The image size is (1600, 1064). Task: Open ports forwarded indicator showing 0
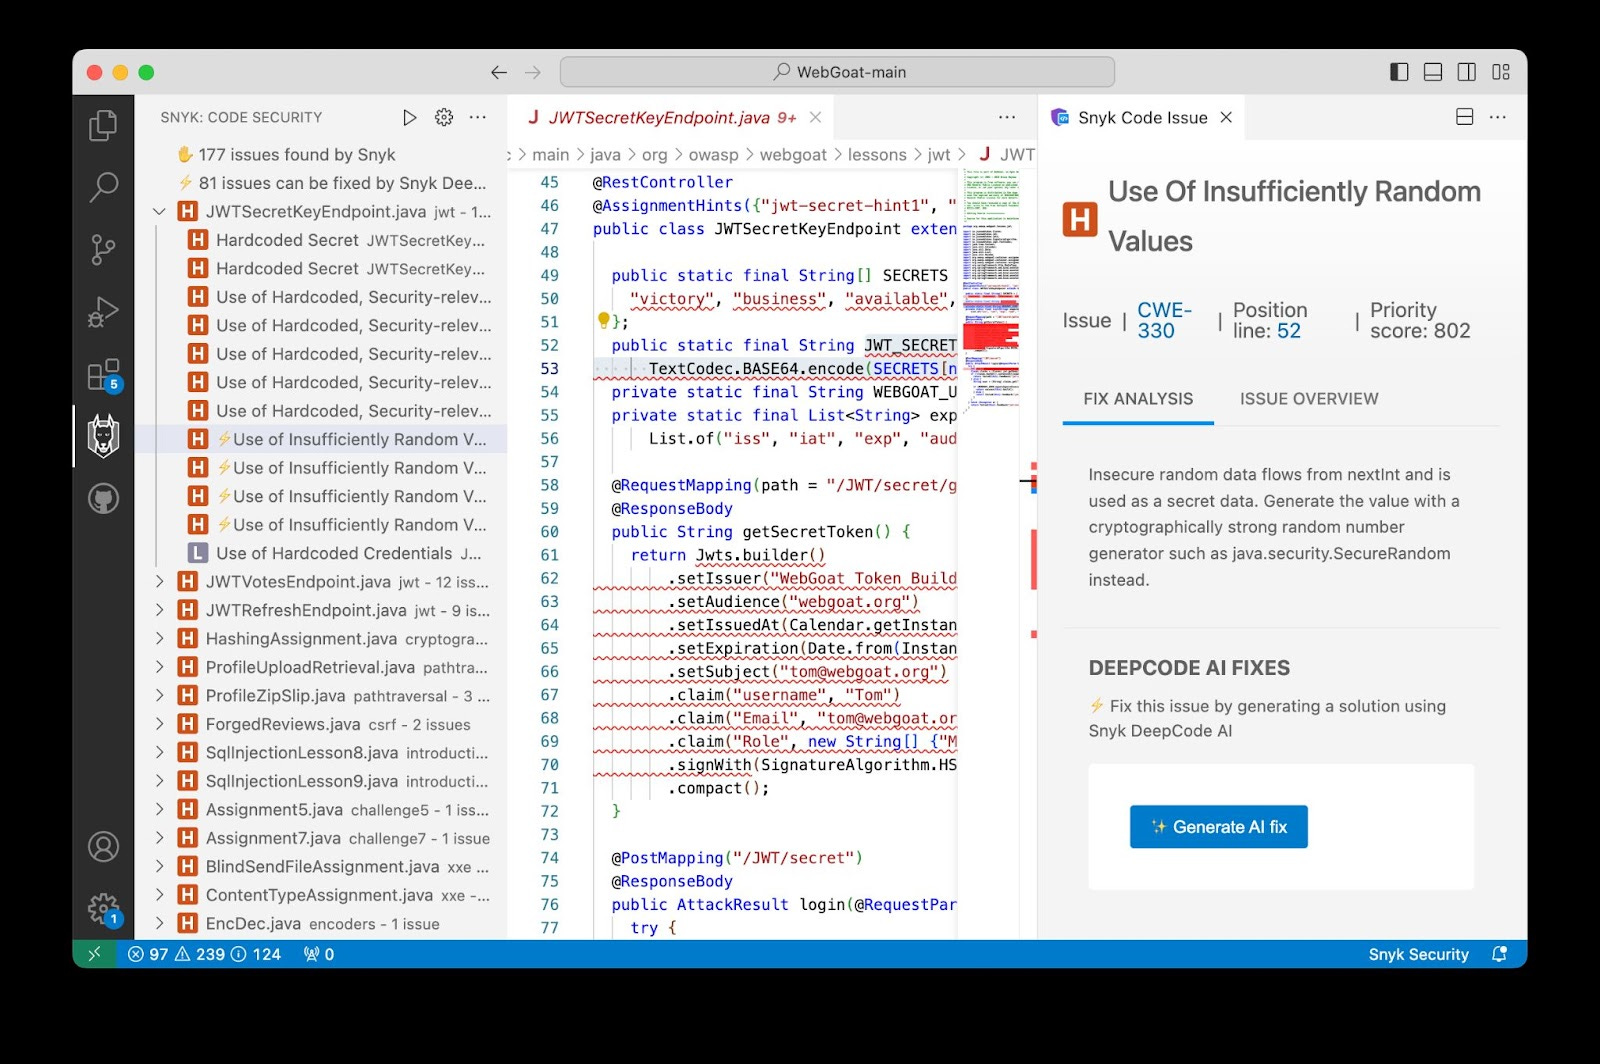point(319,954)
